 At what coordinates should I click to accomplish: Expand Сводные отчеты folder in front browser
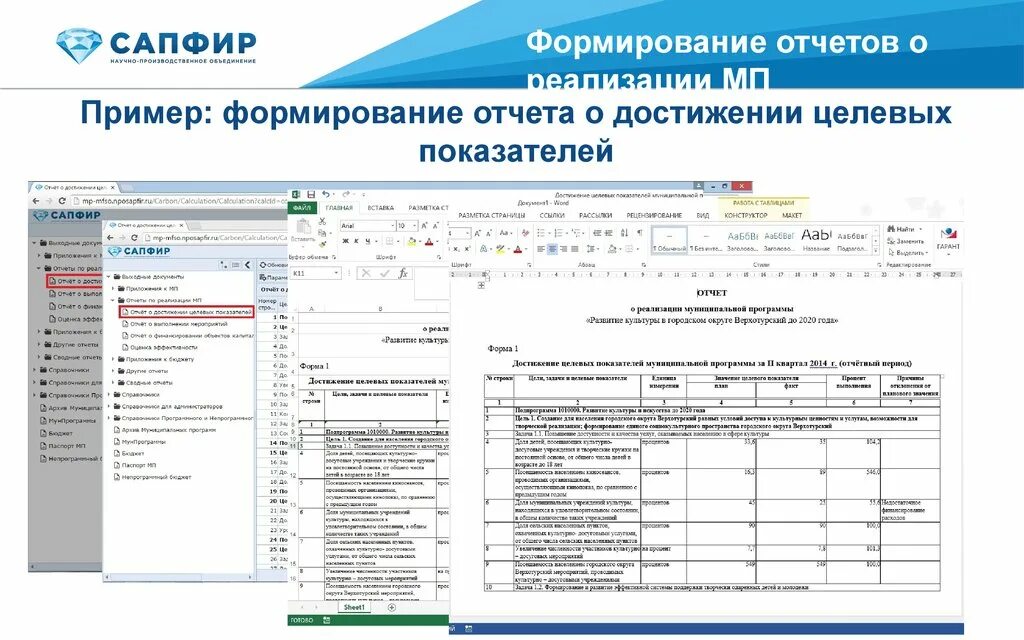click(113, 383)
